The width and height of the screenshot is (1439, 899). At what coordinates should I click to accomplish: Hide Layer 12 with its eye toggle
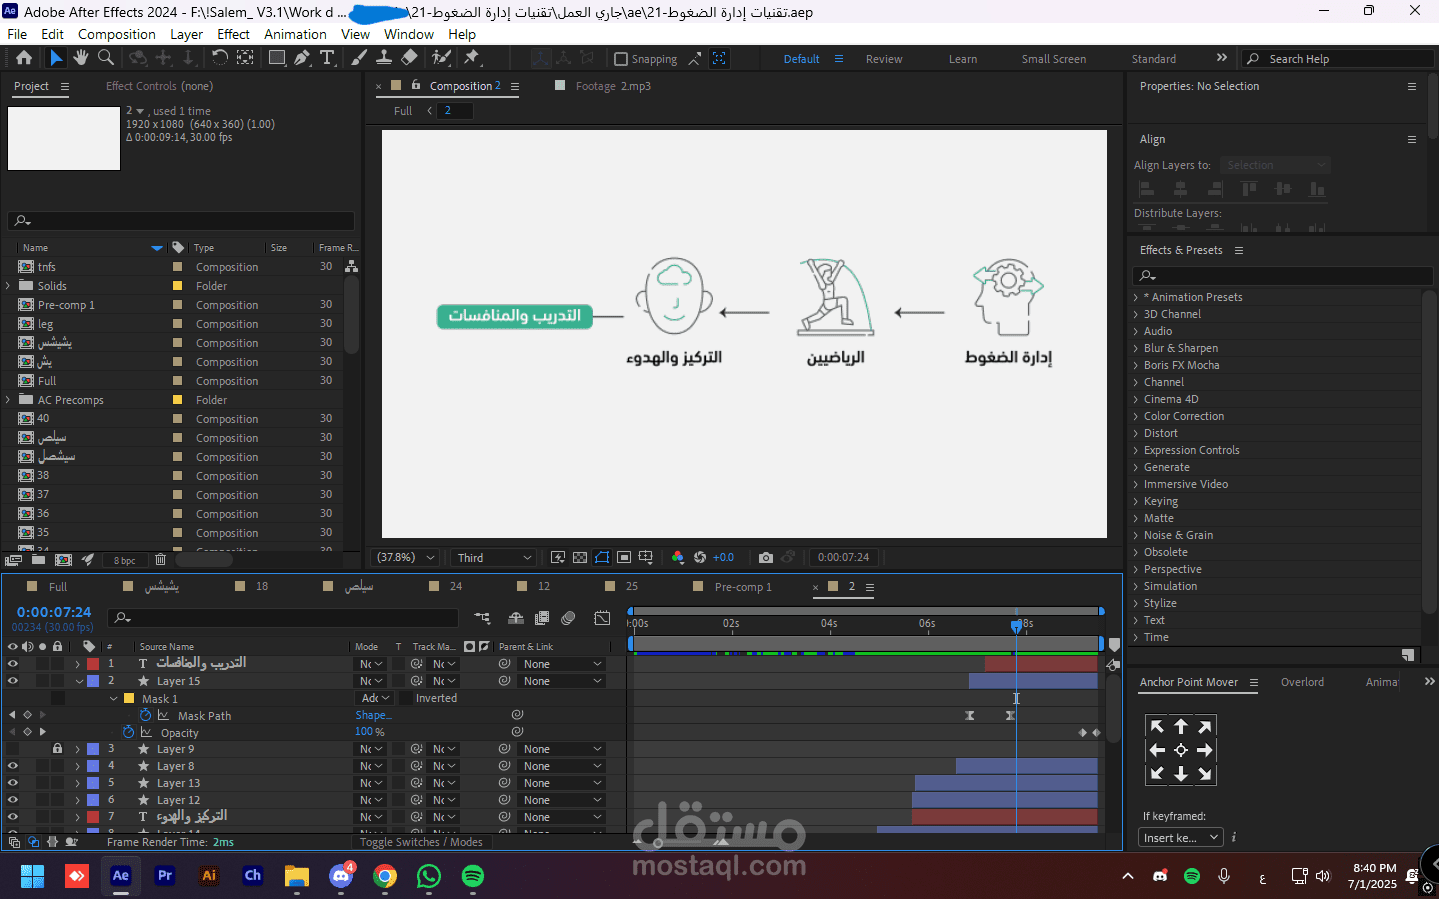[x=13, y=800]
